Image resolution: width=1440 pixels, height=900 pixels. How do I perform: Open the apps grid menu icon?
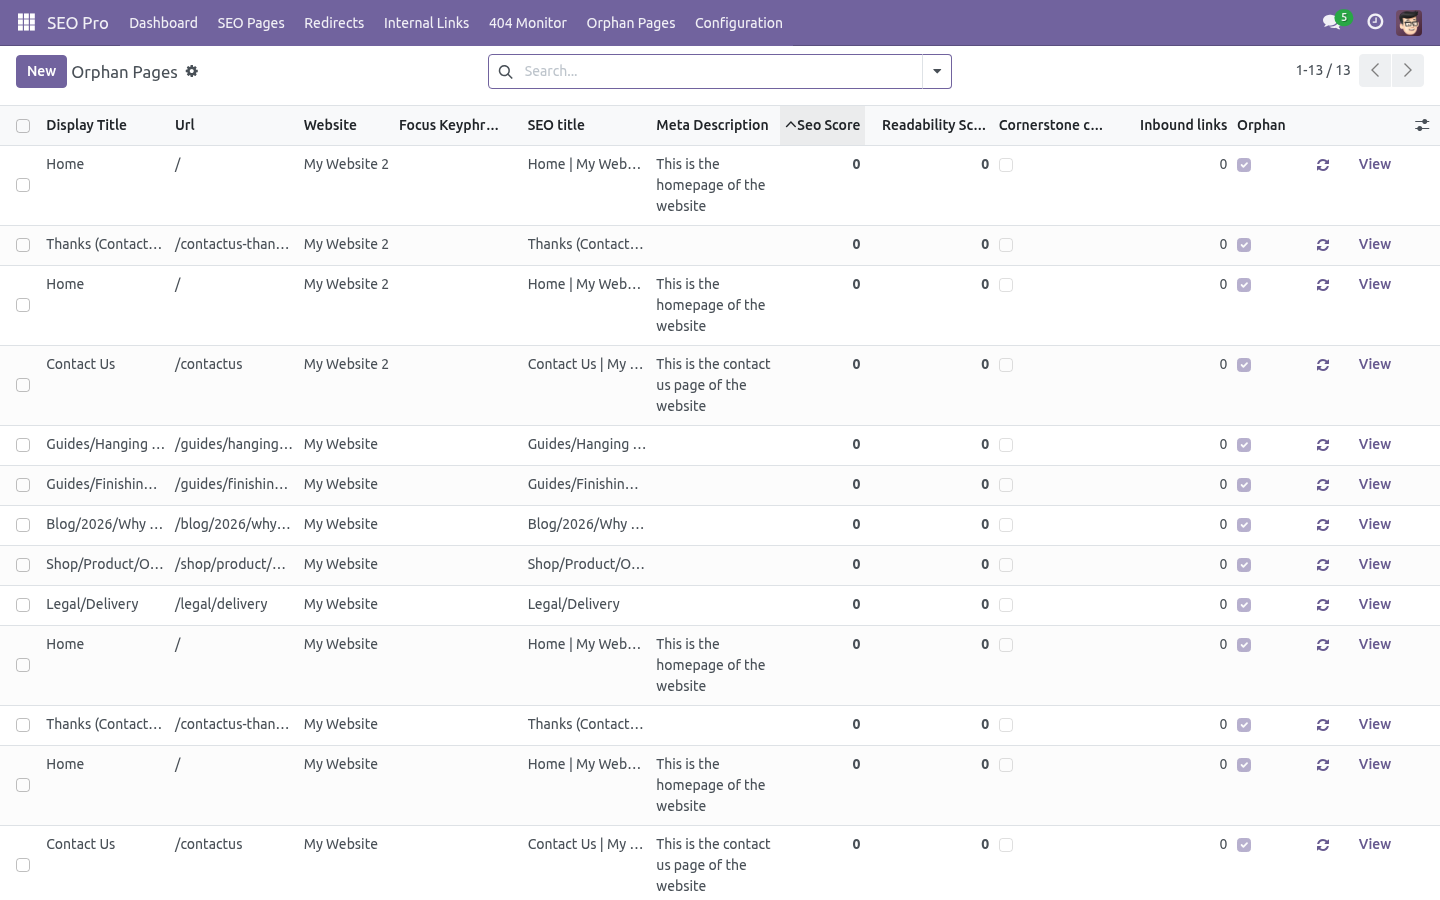point(26,22)
